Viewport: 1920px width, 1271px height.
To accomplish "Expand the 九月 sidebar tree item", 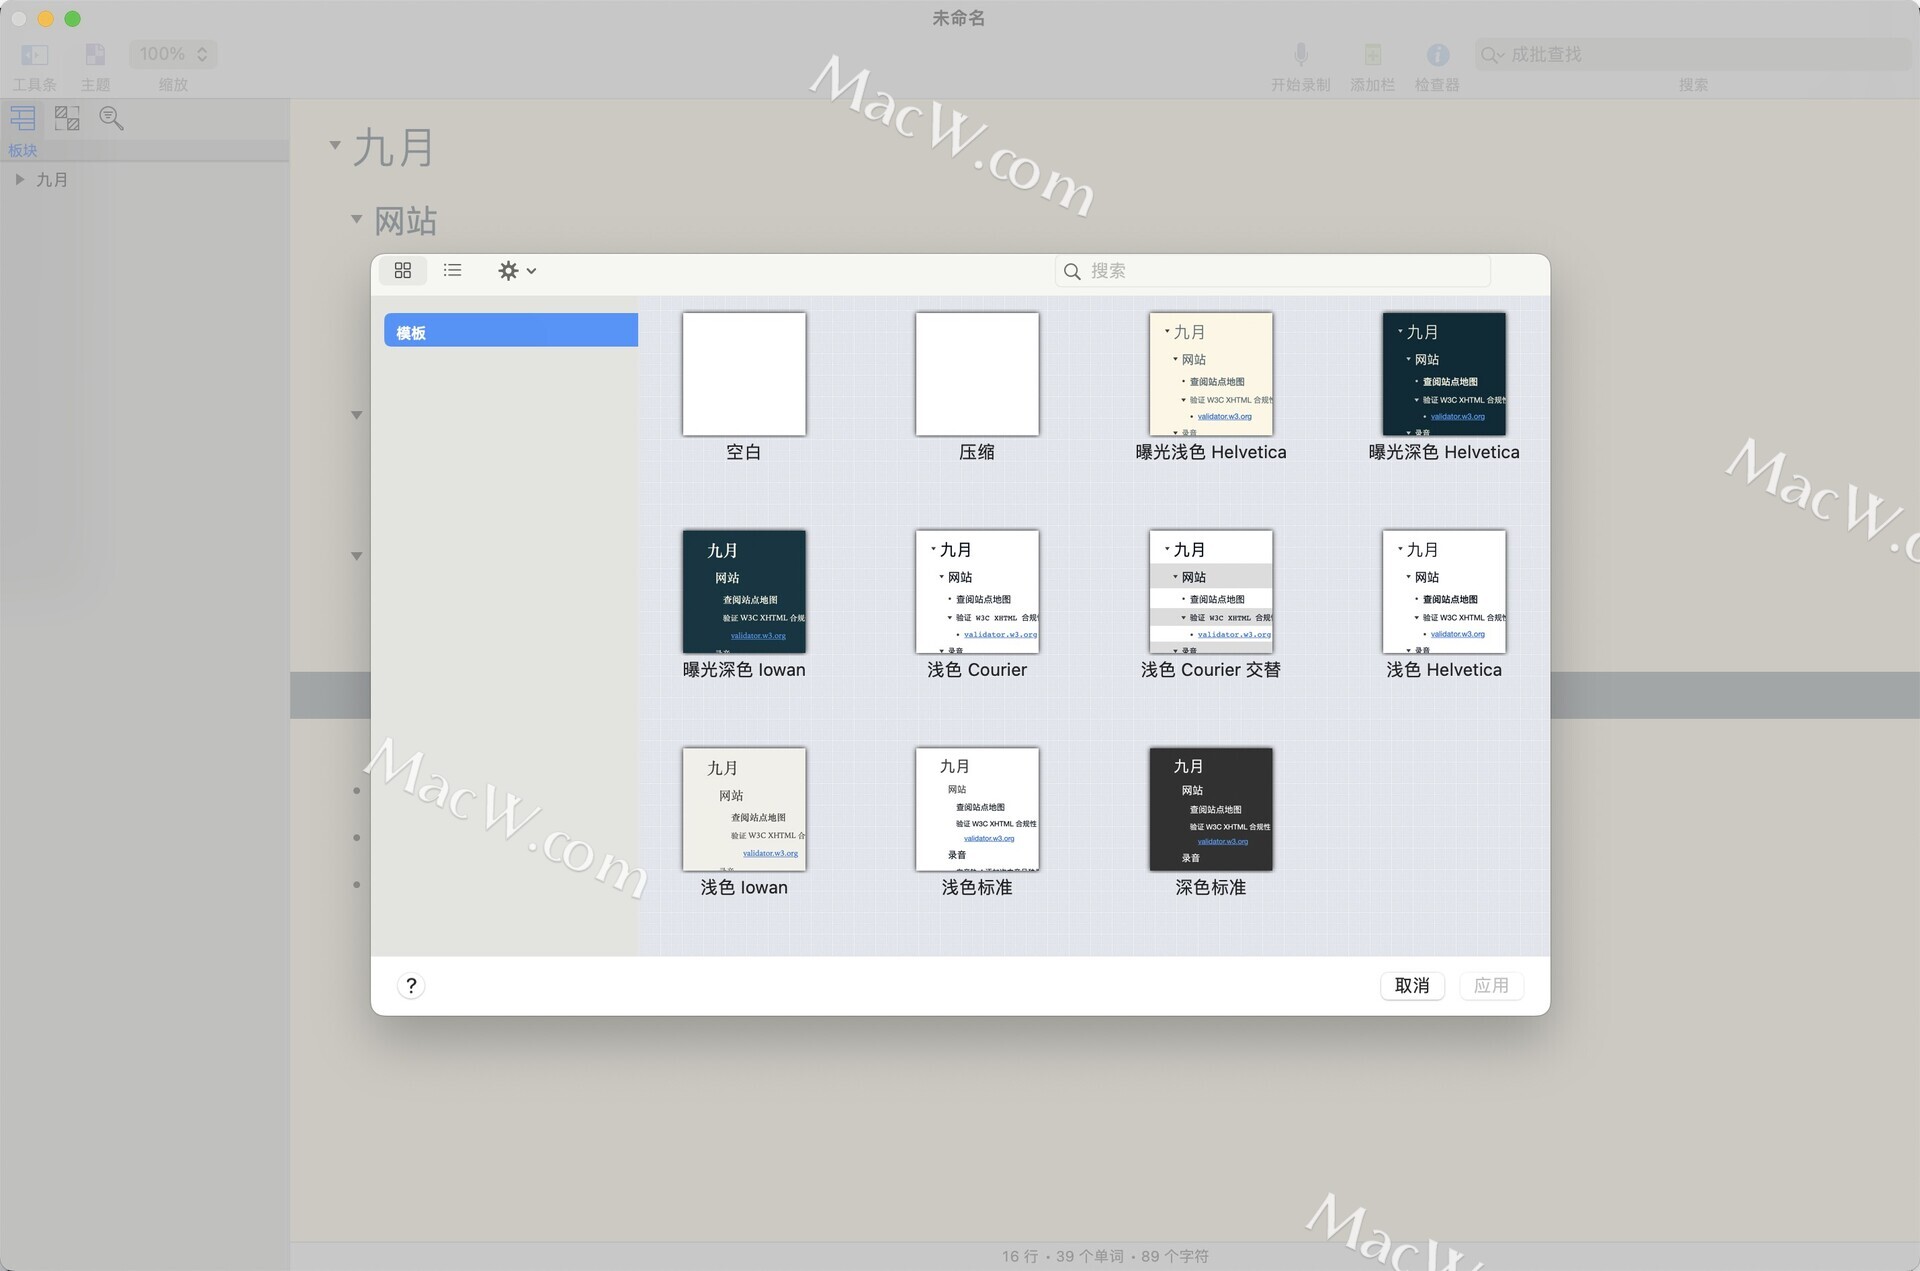I will pos(19,180).
